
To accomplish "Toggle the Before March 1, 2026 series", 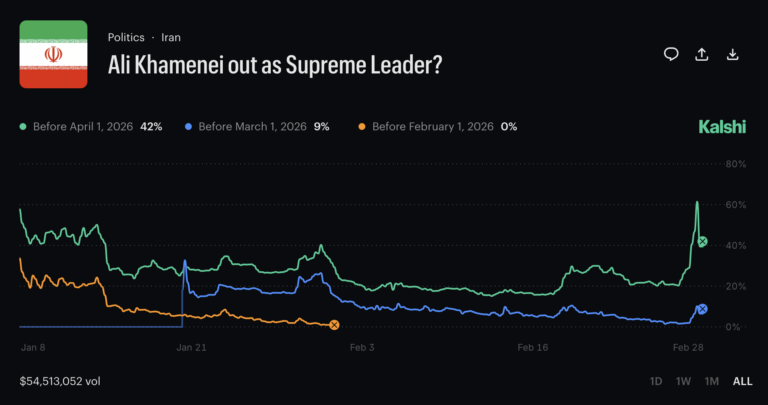I will coord(256,127).
